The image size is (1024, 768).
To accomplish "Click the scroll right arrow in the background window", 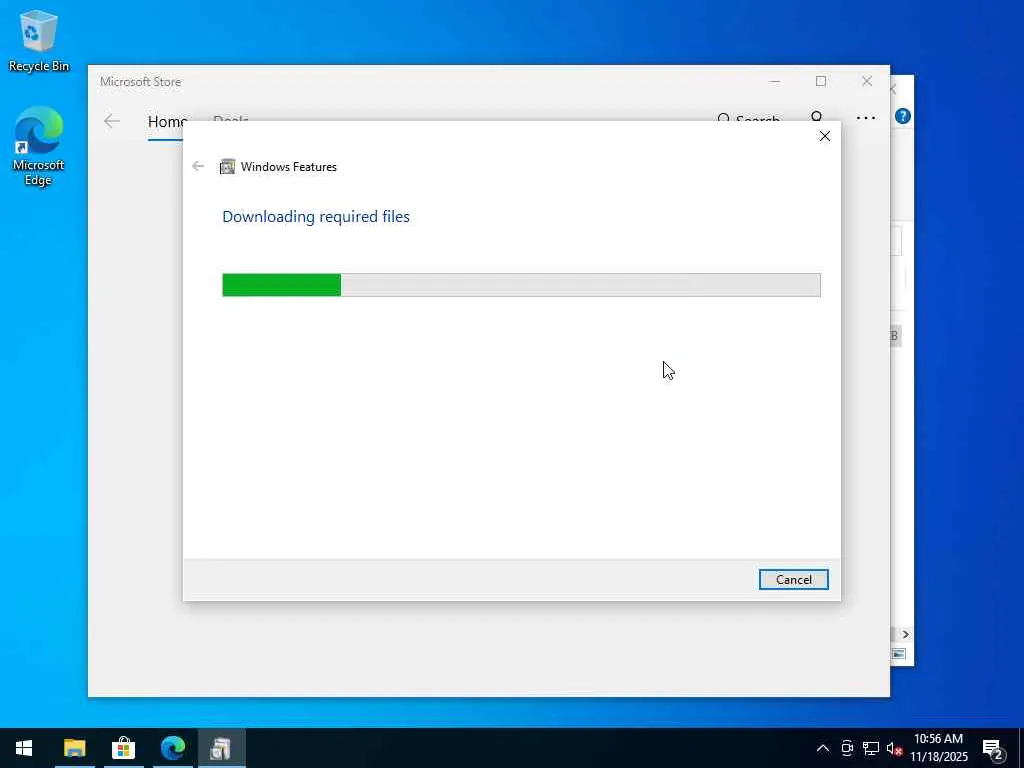I will point(905,634).
